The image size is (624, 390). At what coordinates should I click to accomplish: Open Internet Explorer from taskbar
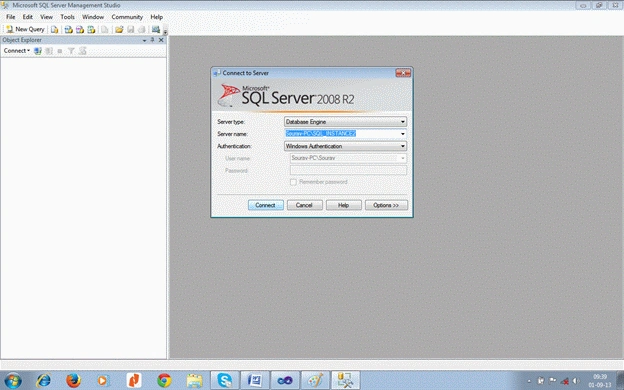43,380
